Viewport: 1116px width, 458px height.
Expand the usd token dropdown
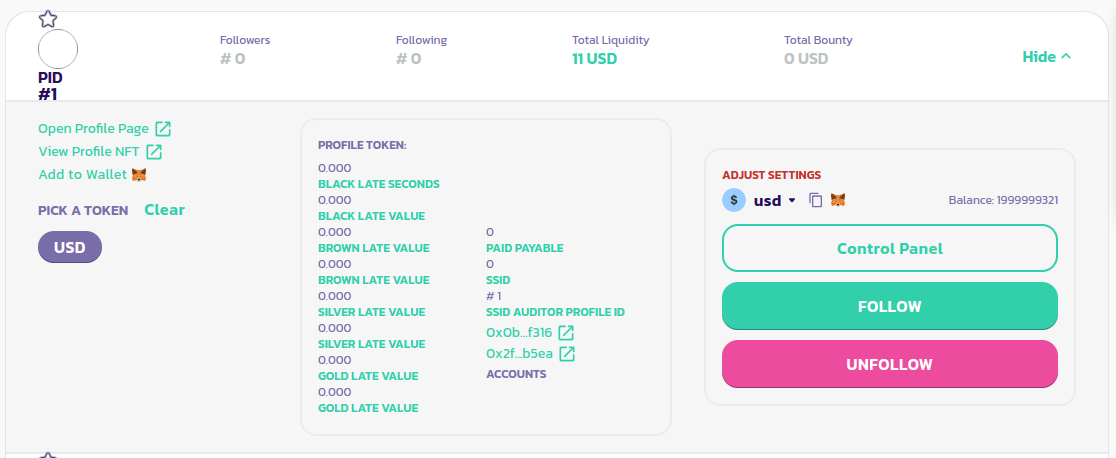tap(792, 200)
